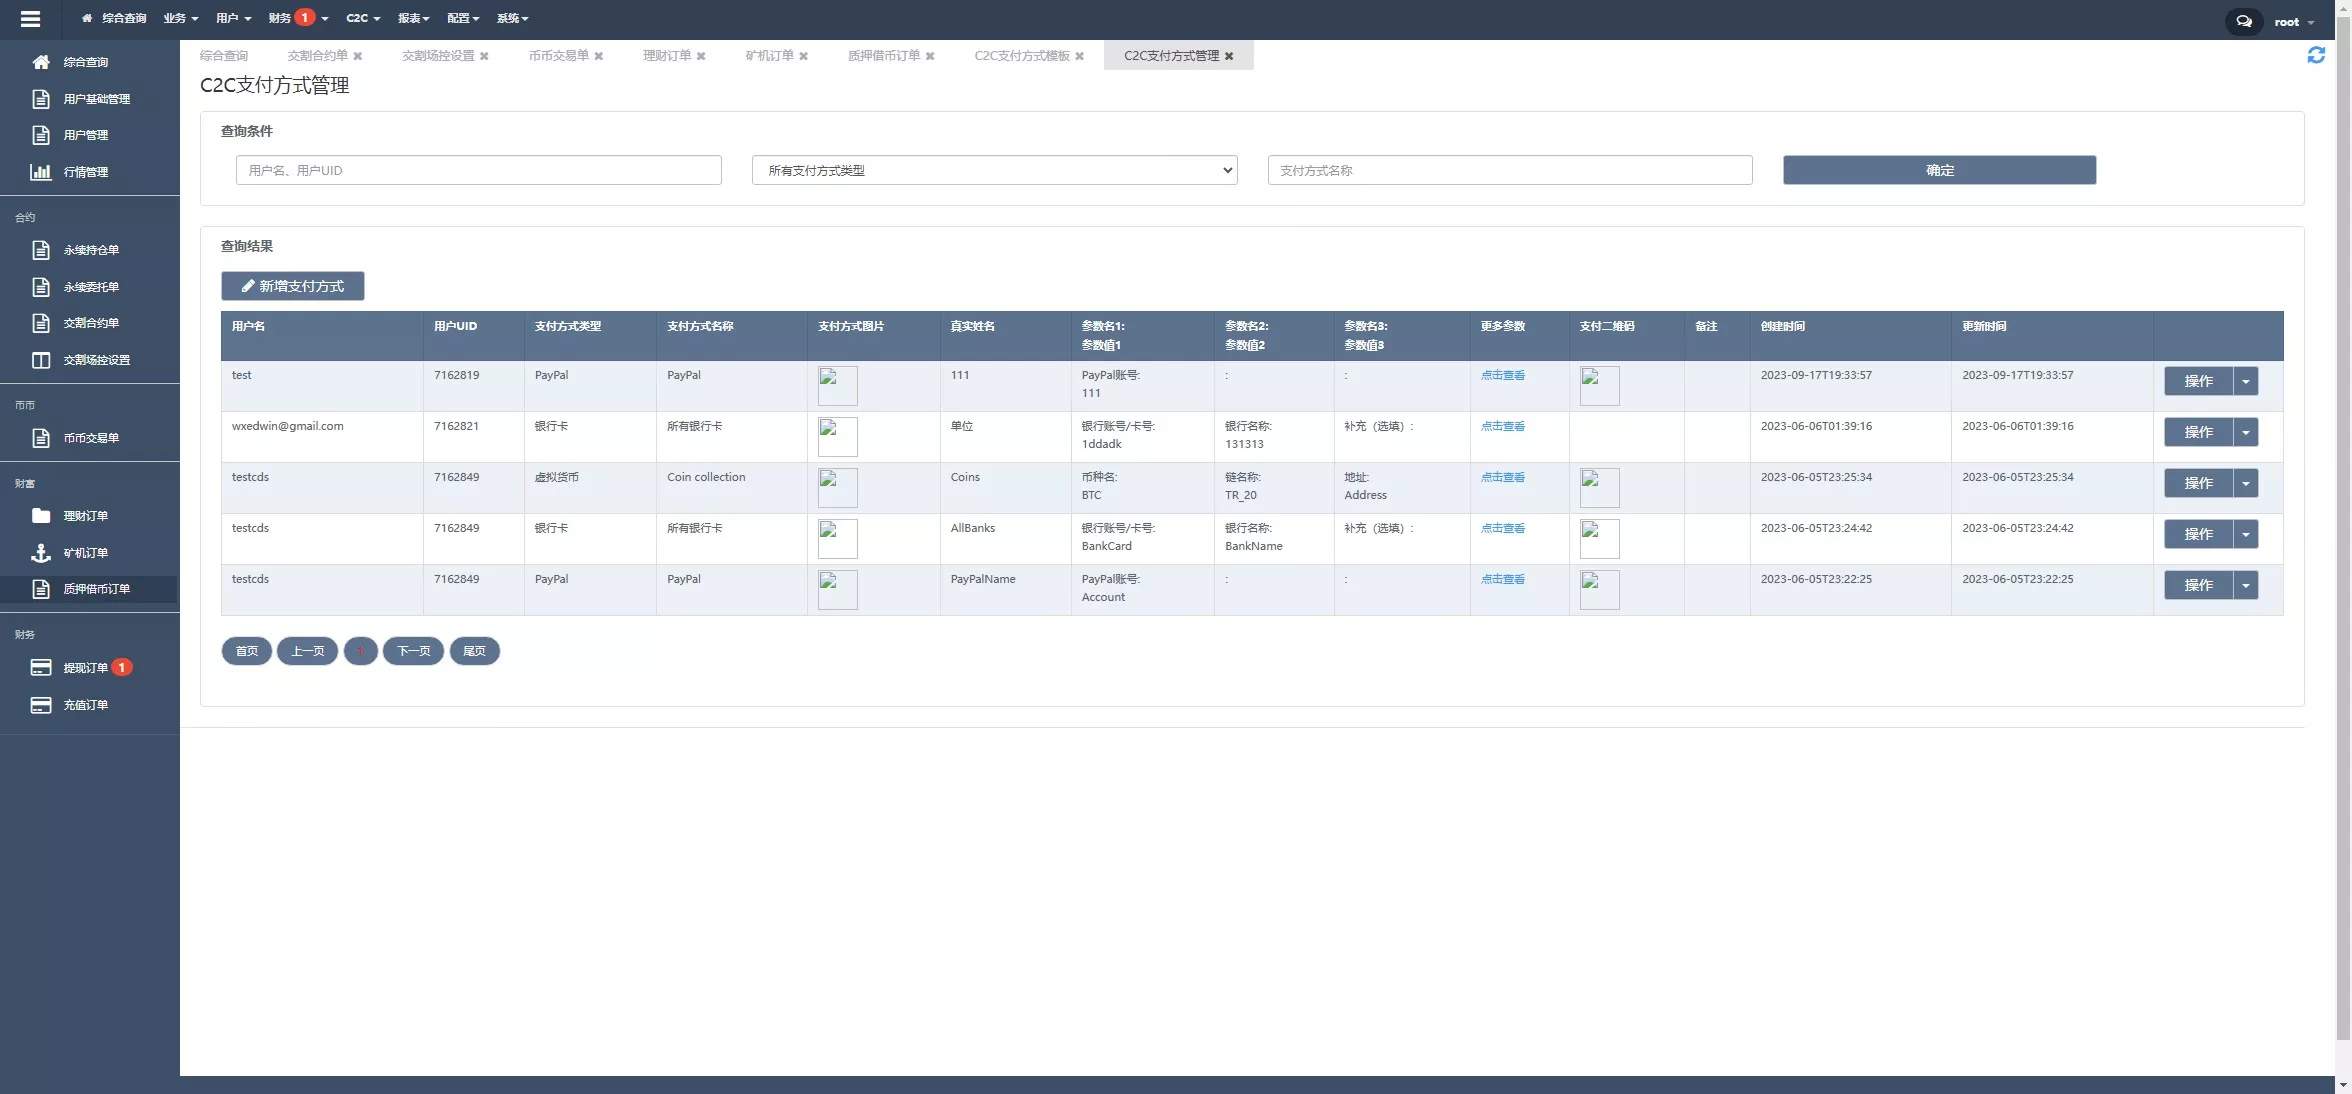Click the anchor icon for 矿机订单
The width and height of the screenshot is (2352, 1094).
point(41,552)
